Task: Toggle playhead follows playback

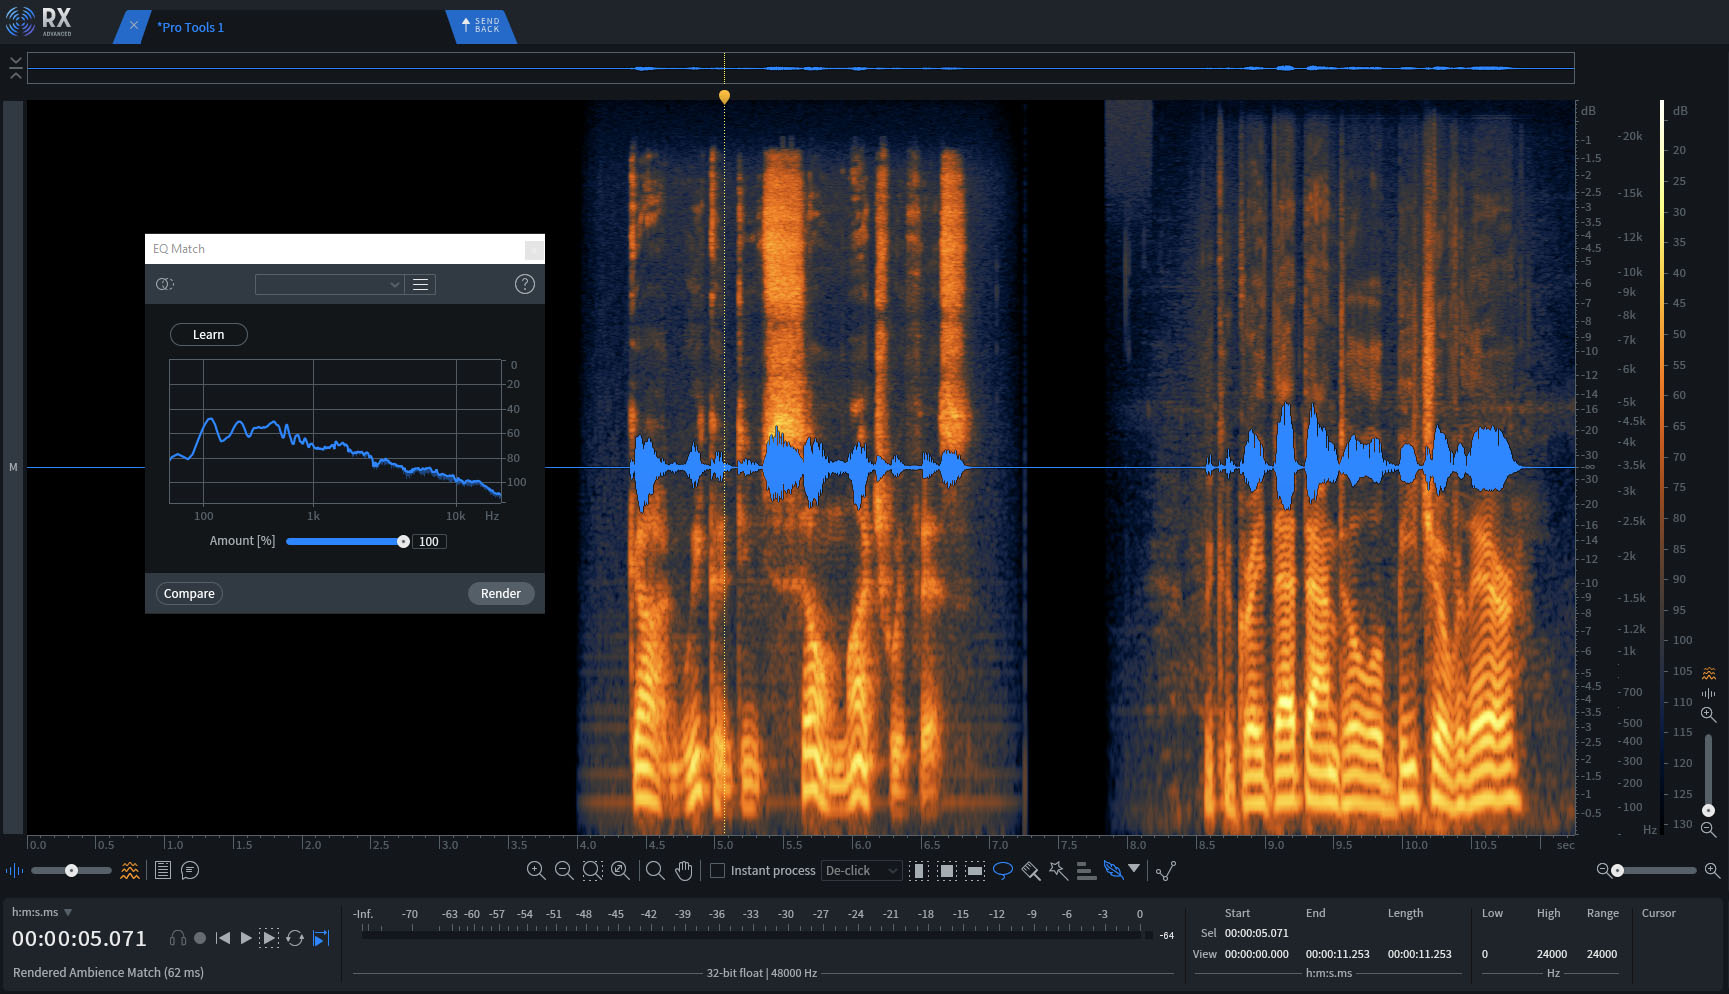Action: coord(321,938)
